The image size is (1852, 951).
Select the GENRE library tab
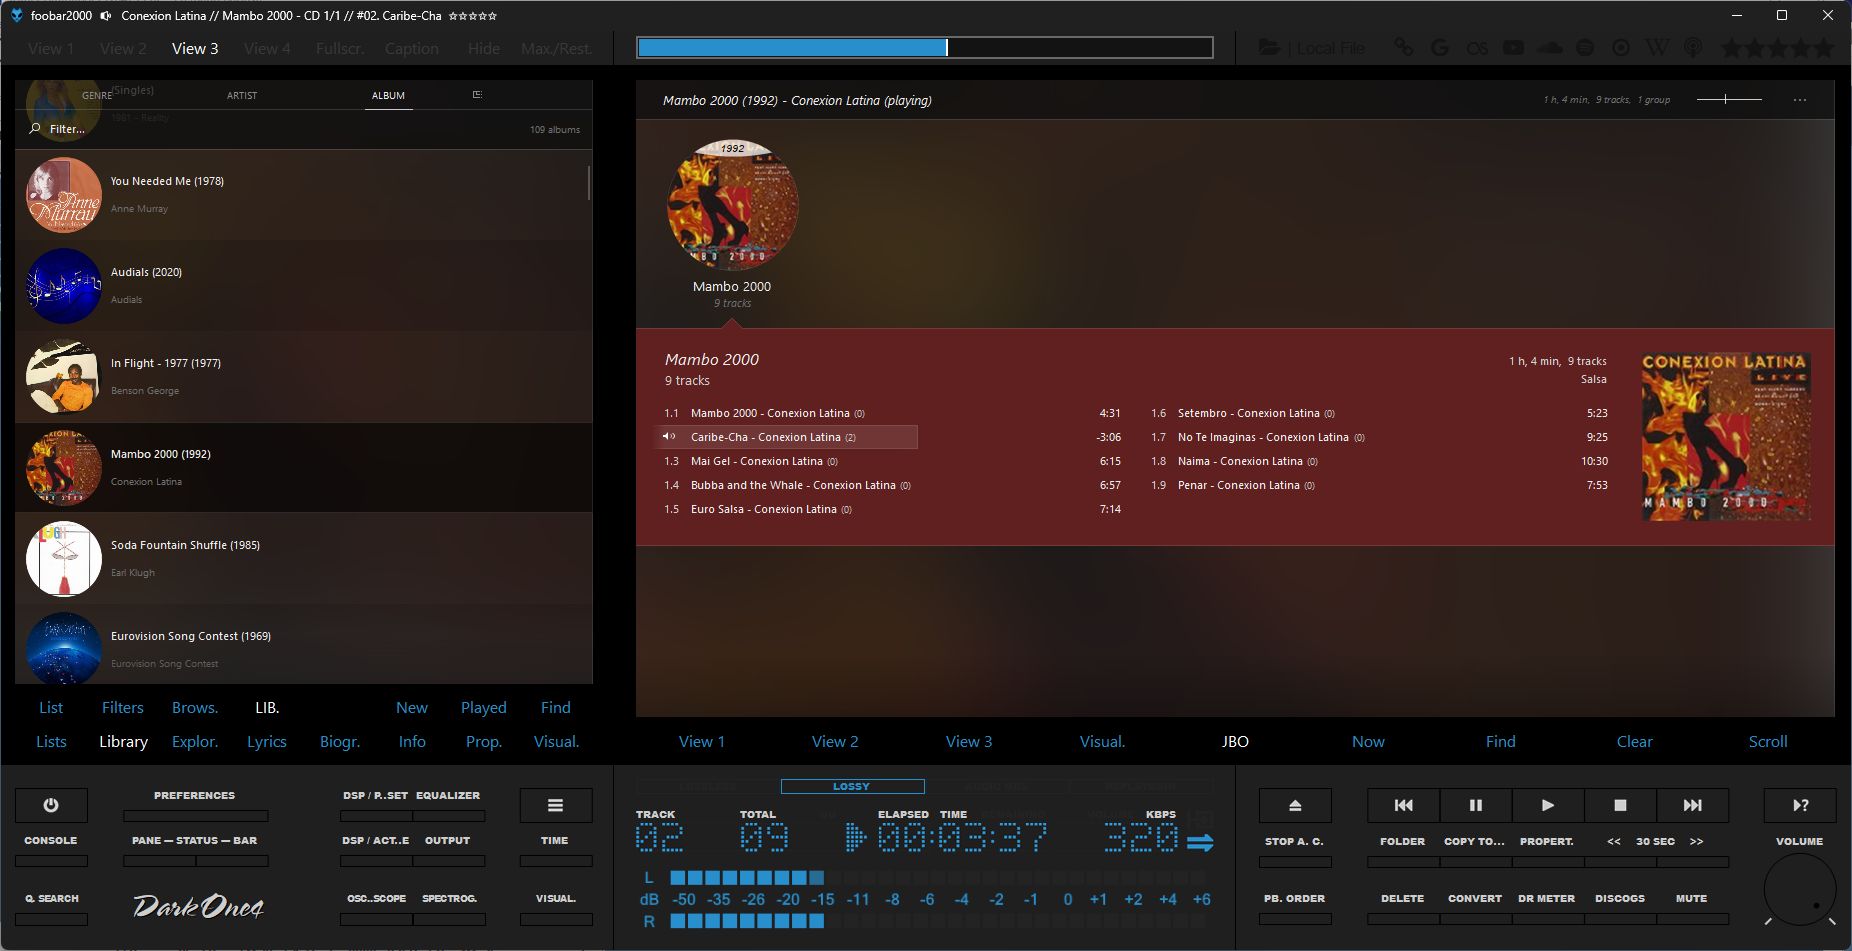point(97,96)
